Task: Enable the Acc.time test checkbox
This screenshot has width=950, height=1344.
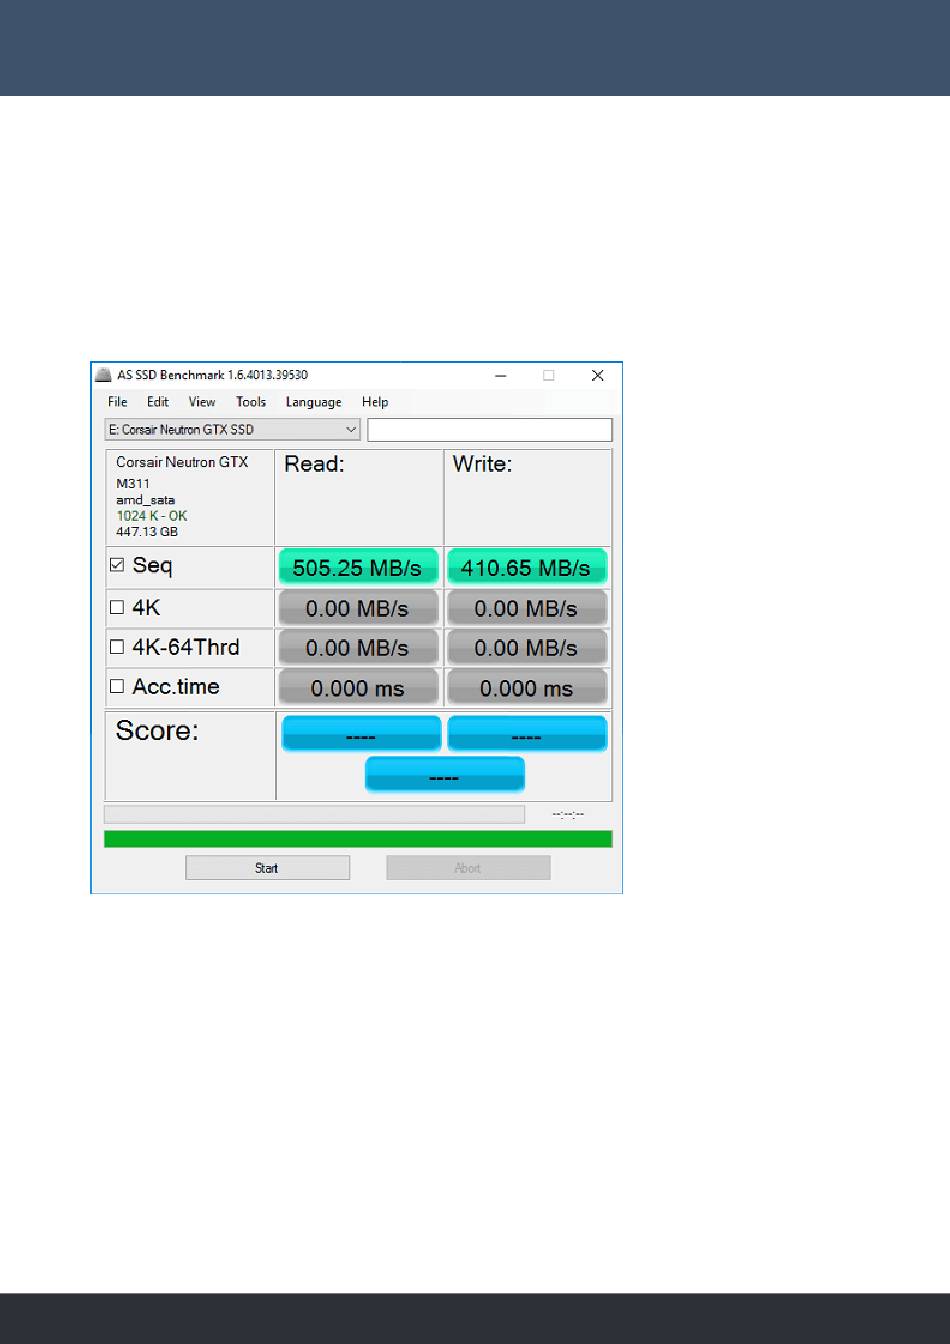Action: [x=117, y=686]
